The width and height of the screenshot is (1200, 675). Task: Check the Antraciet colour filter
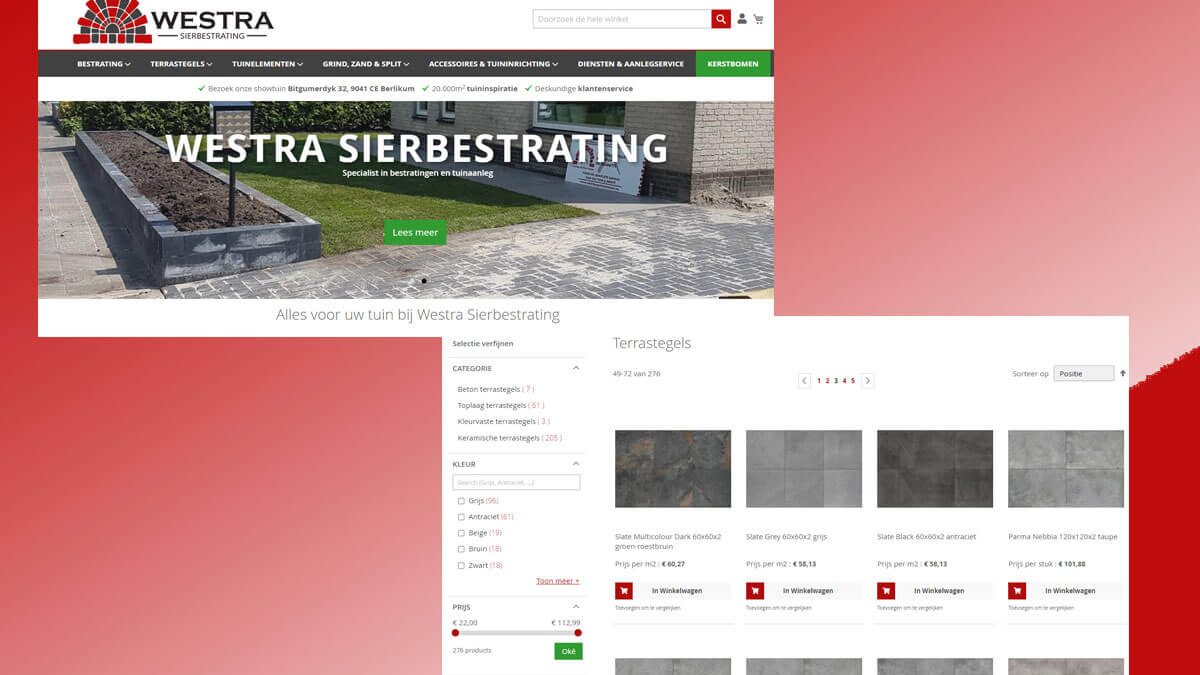click(461, 517)
